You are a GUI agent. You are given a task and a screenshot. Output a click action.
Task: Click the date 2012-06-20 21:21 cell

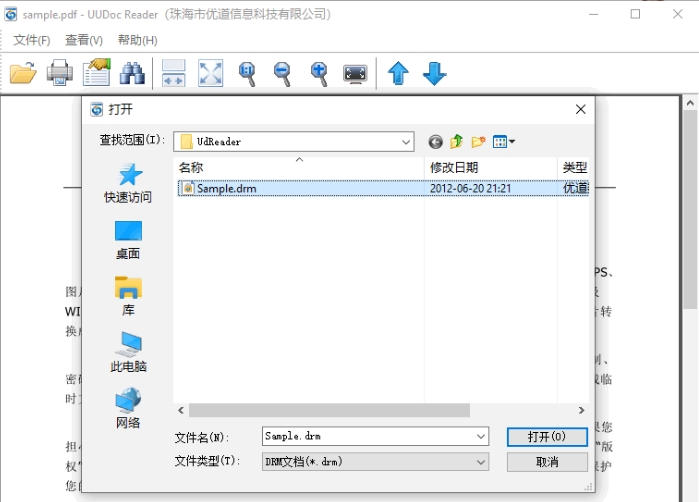click(x=470, y=189)
